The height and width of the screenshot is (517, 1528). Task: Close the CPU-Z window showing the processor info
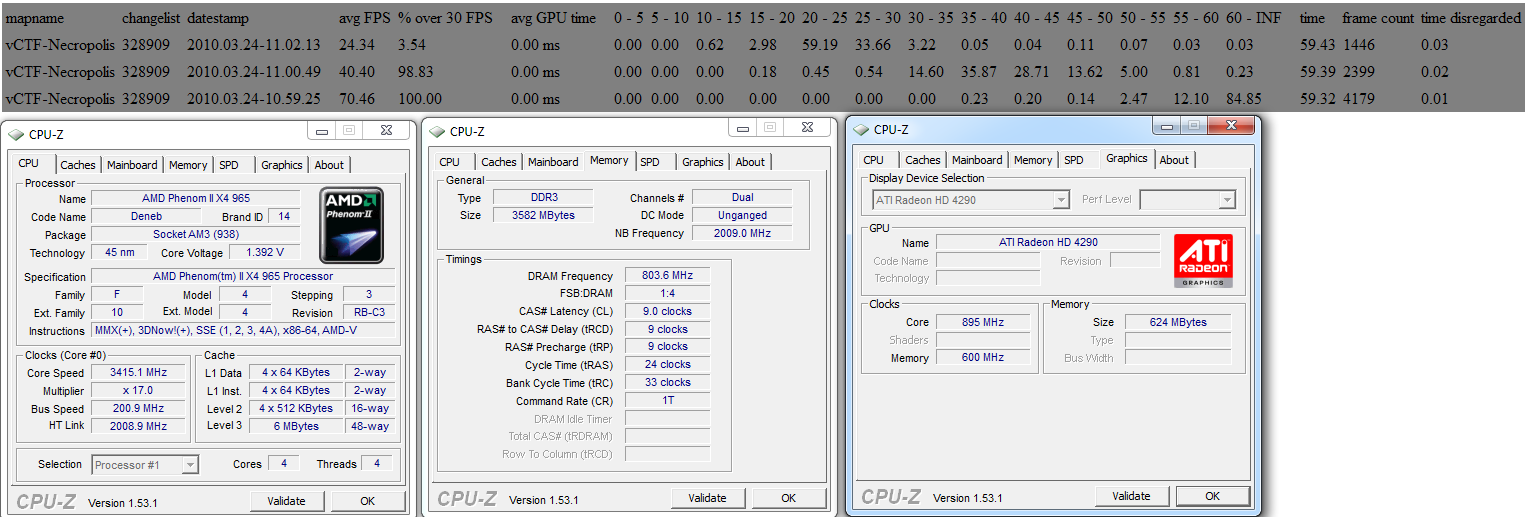coord(385,130)
